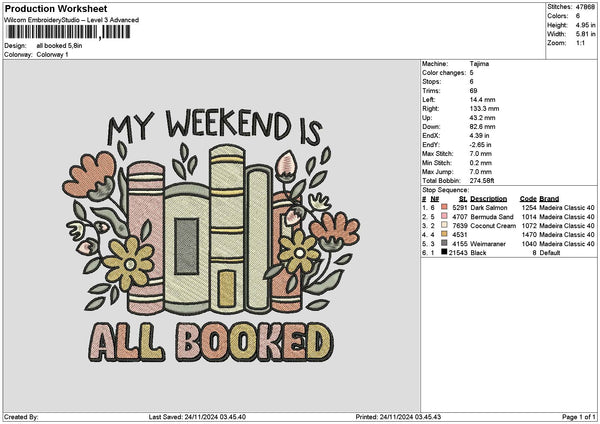Click the barcode below the Wilcom title
Viewport: 600px width, 424px height.
[x=66, y=32]
